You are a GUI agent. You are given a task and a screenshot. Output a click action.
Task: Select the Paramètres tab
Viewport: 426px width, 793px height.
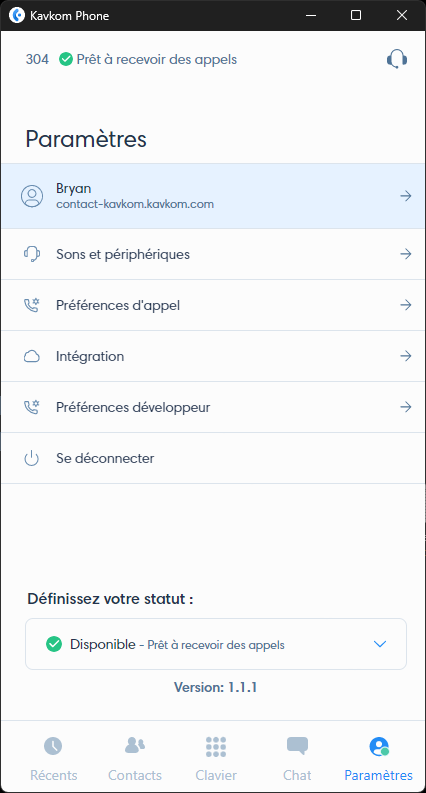point(378,758)
